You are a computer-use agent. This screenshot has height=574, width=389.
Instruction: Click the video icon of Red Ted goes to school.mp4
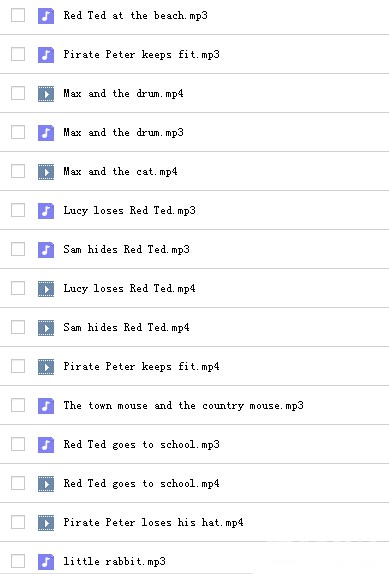46,484
